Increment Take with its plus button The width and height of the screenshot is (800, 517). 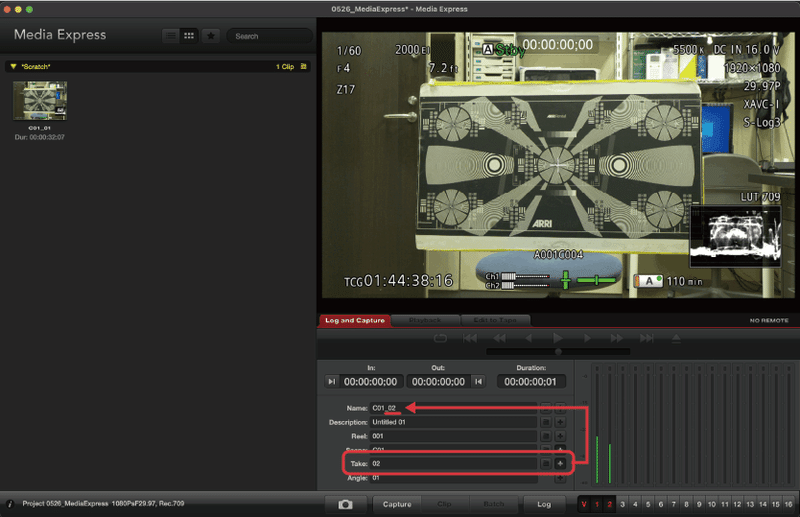pyautogui.click(x=560, y=463)
